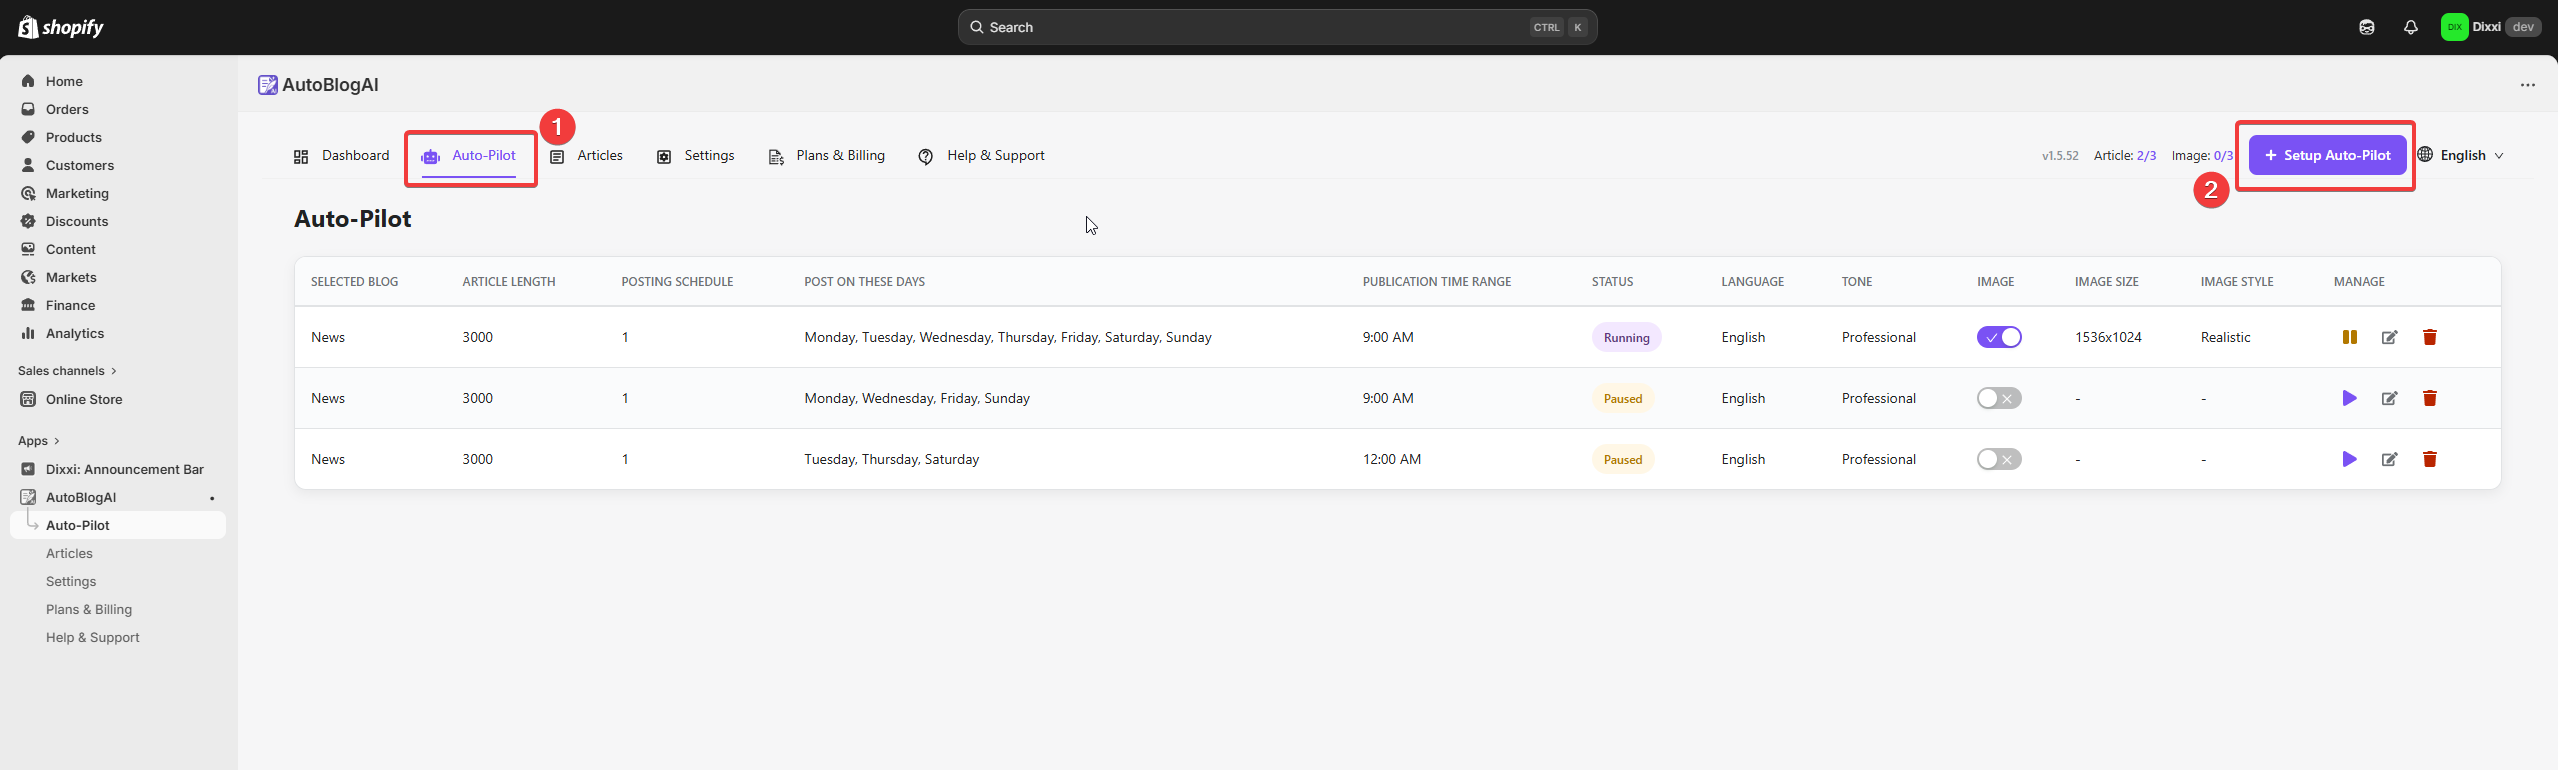Viewport: 2558px width, 770px height.
Task: Delete the Monday, Wednesday, Friday, Sunday schedule
Action: (x=2430, y=398)
